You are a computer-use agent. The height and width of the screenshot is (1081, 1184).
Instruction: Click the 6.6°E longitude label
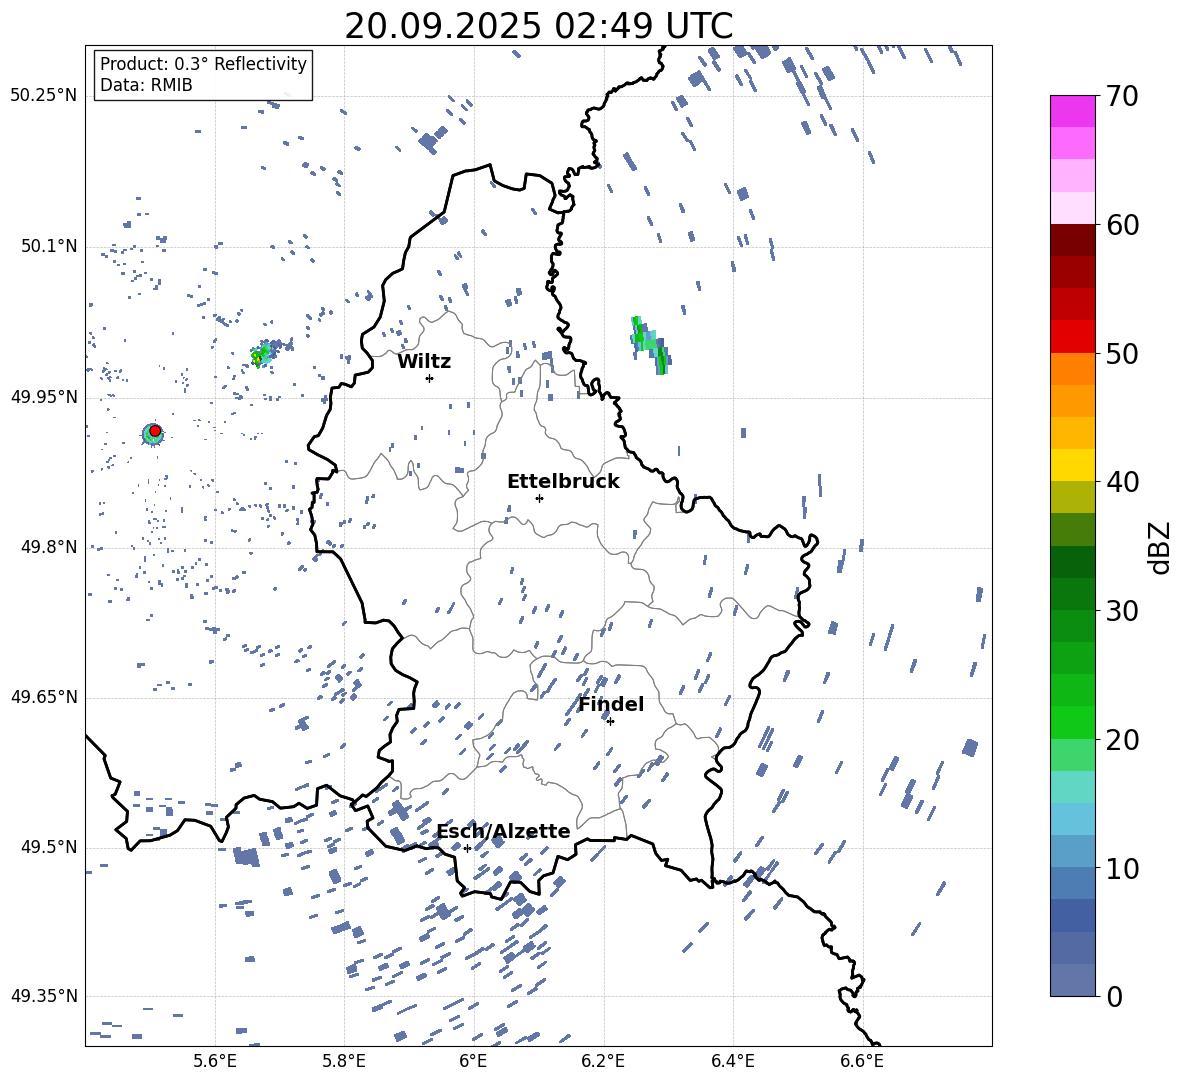point(862,1061)
